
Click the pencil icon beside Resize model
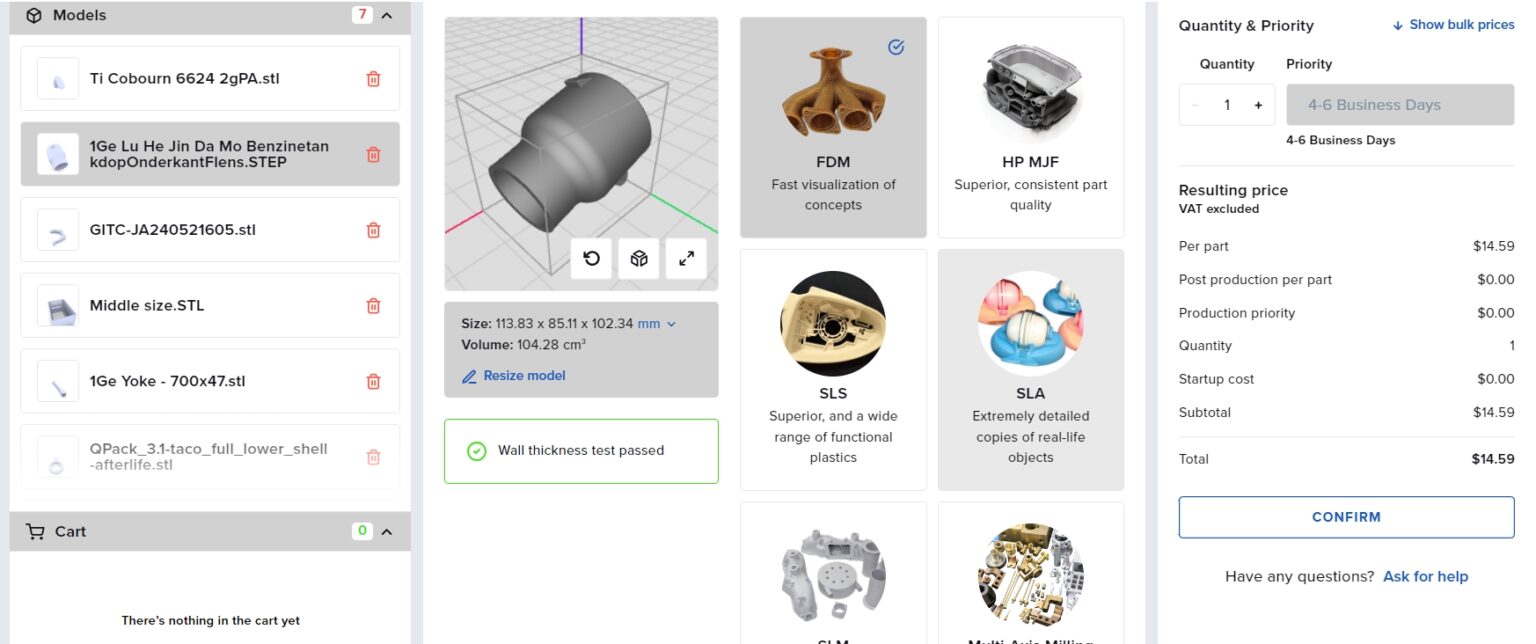pos(469,377)
